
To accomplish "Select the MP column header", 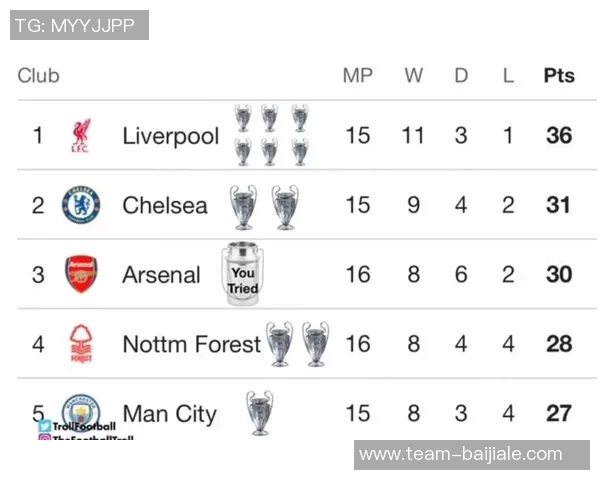I will 357,75.
